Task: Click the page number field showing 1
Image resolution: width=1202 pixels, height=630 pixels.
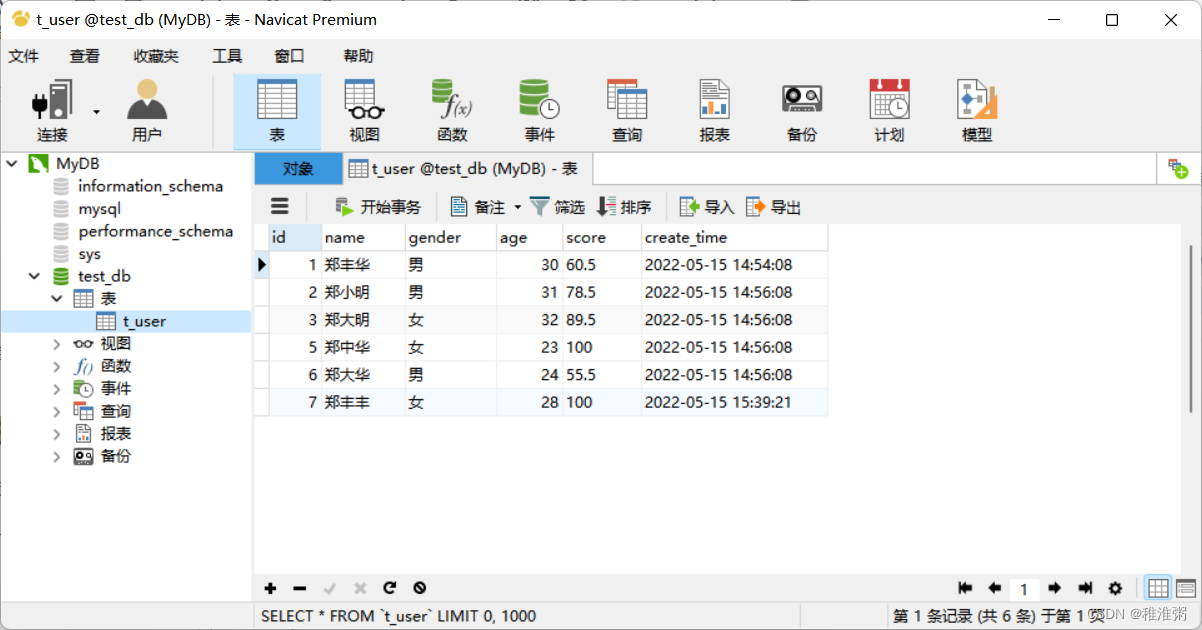Action: [x=1024, y=589]
